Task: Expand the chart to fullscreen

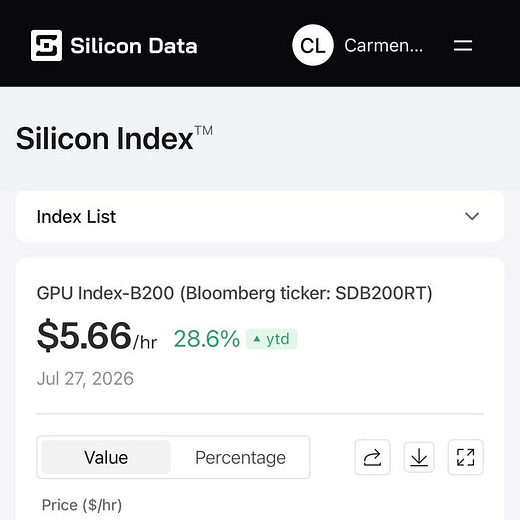Action: (466, 457)
